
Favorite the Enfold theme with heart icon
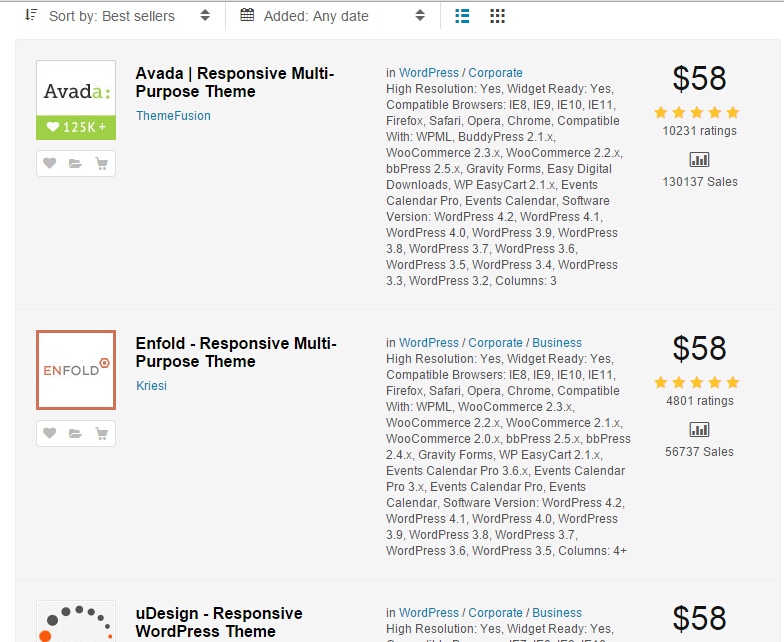(50, 434)
